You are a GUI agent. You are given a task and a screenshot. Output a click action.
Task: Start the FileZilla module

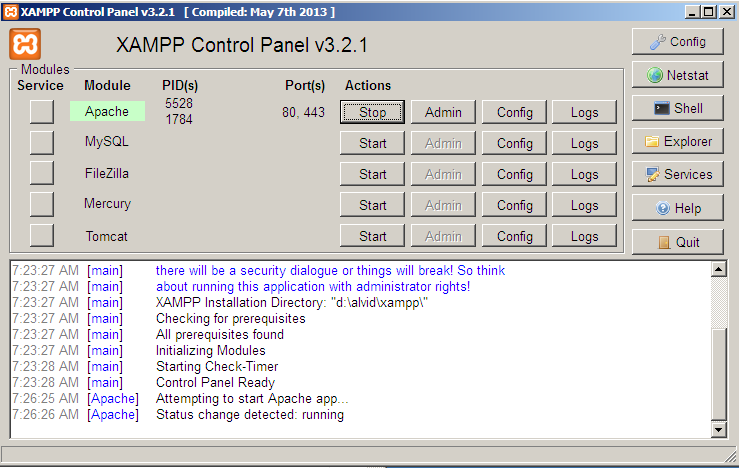(372, 174)
